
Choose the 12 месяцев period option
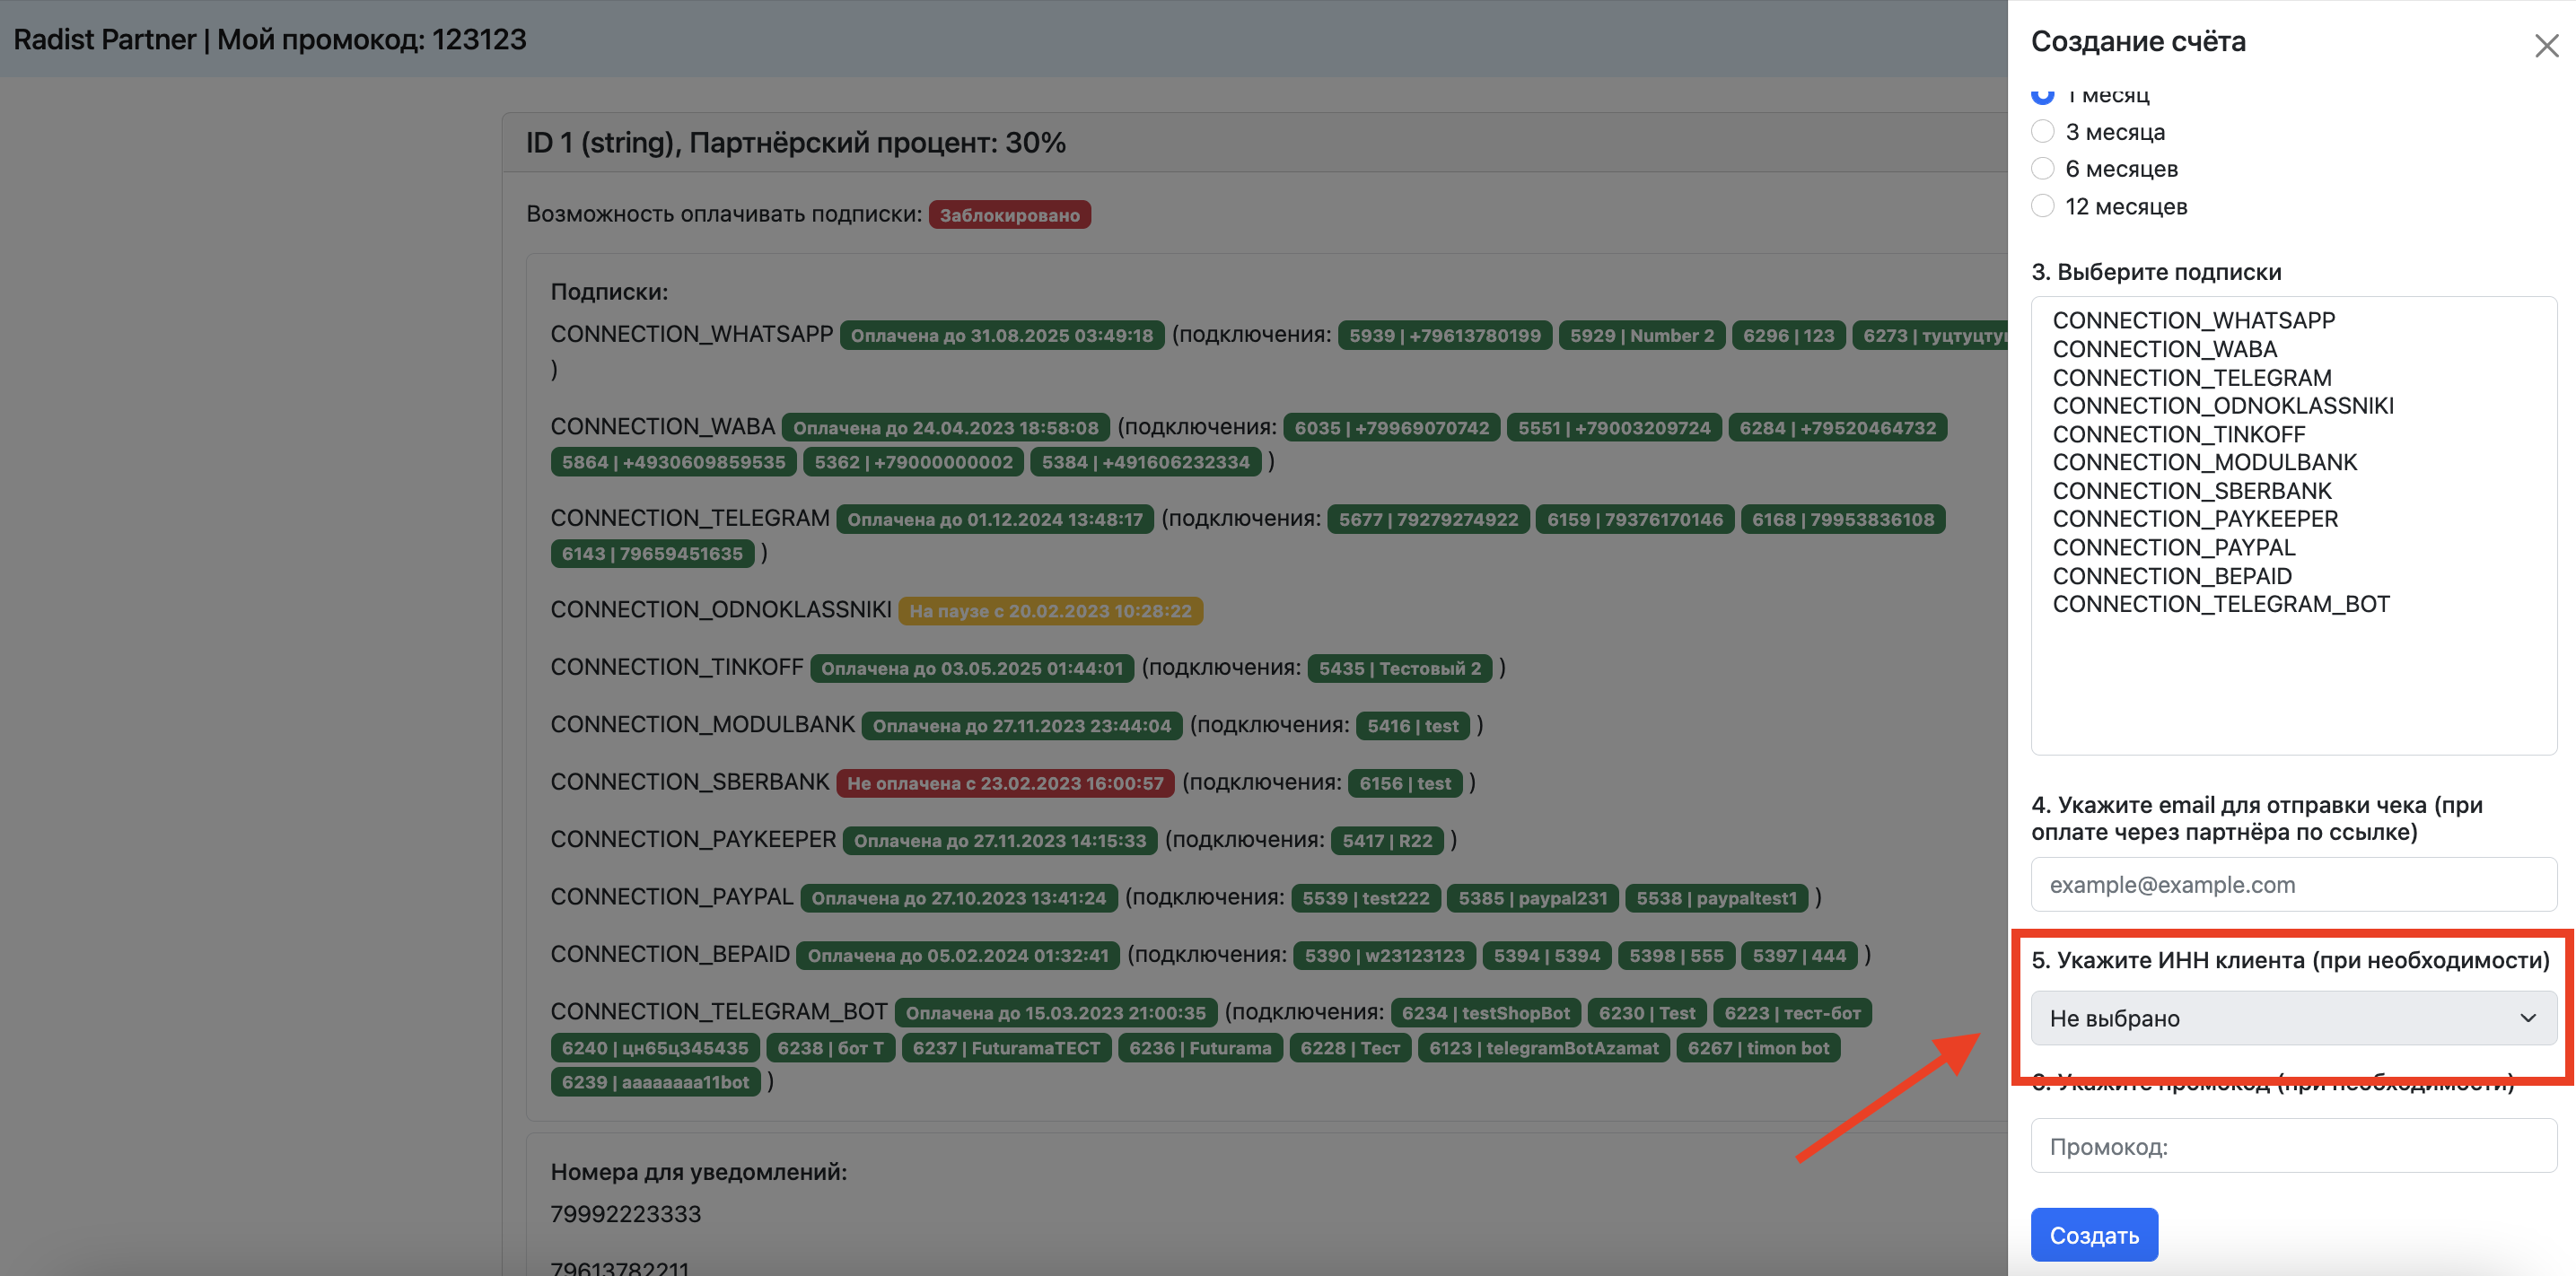coord(2043,206)
